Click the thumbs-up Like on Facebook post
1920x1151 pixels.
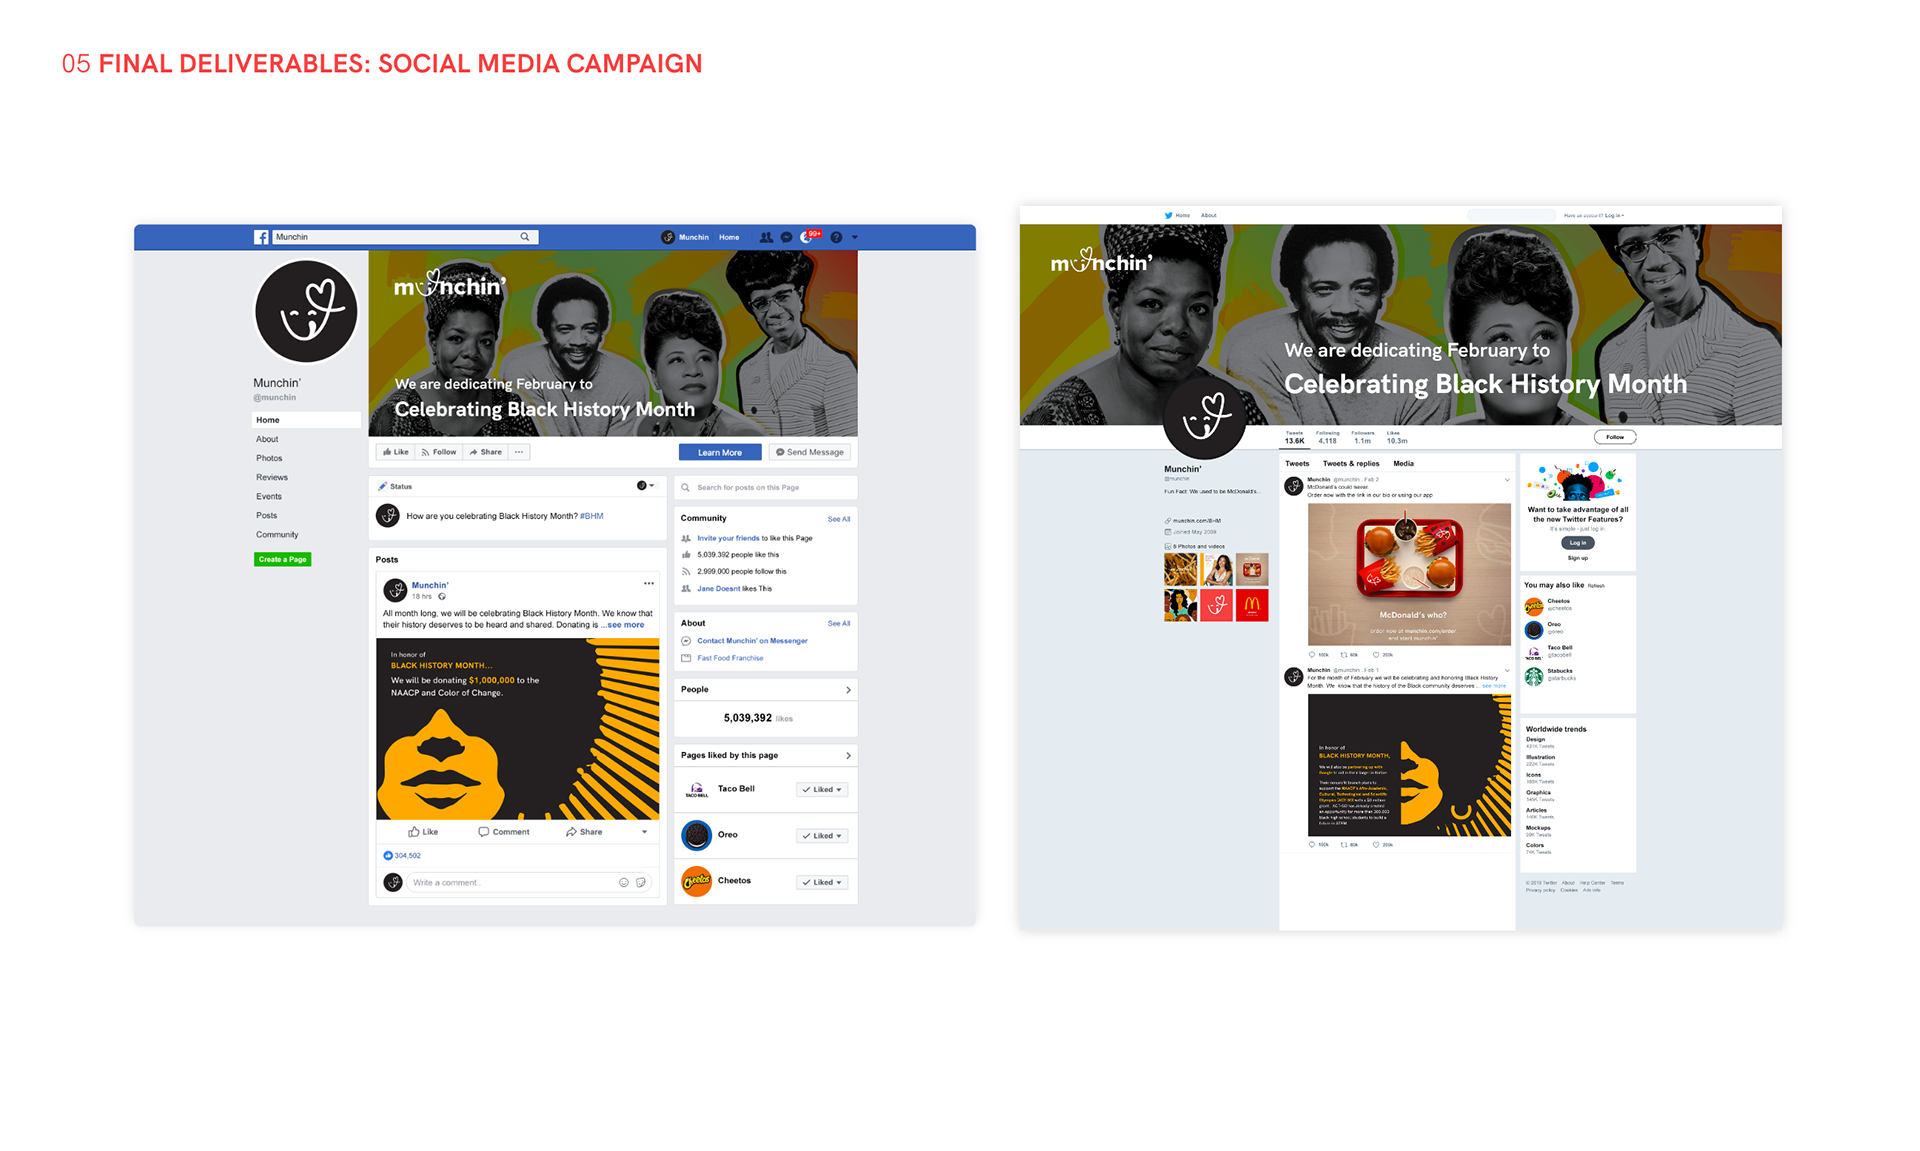click(423, 832)
